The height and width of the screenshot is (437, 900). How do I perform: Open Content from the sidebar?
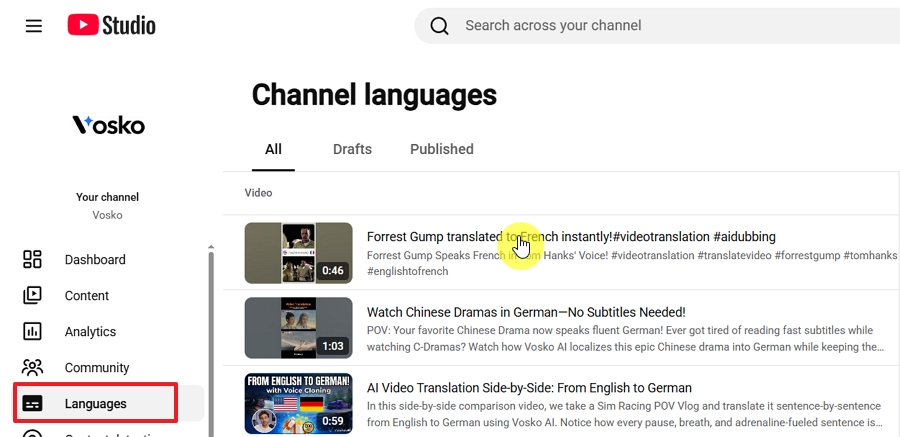pos(109,296)
